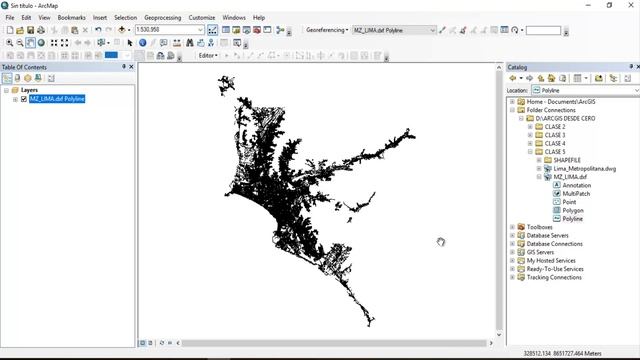This screenshot has height=360, width=640.
Task: Click the blue fill color swatch
Action: pos(111,55)
